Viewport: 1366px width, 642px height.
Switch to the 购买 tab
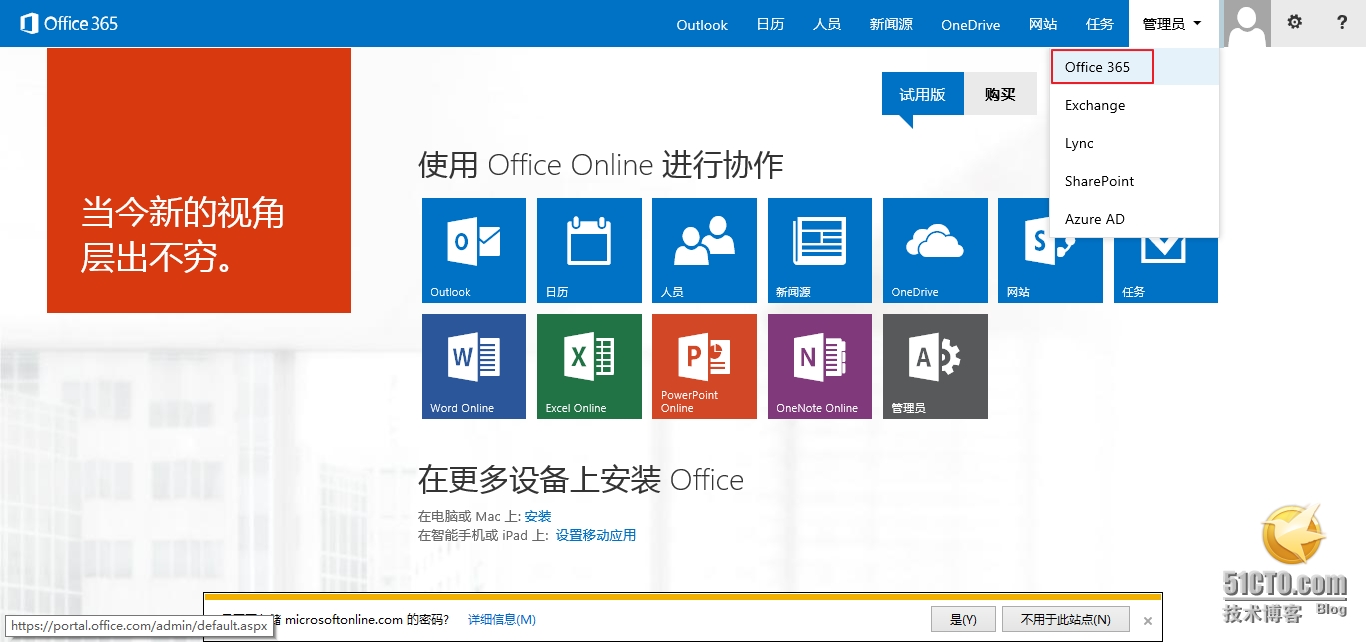[1000, 94]
